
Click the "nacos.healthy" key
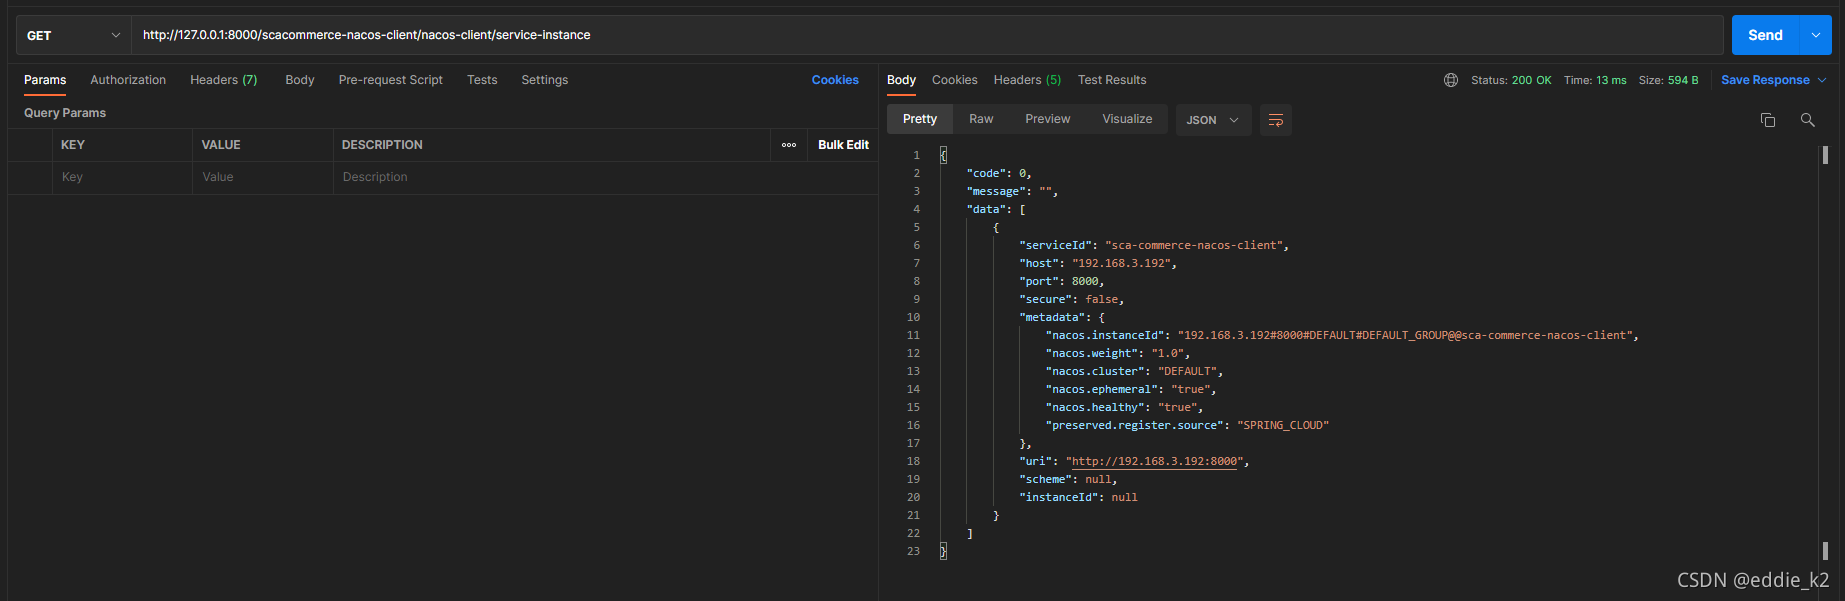coord(1095,407)
